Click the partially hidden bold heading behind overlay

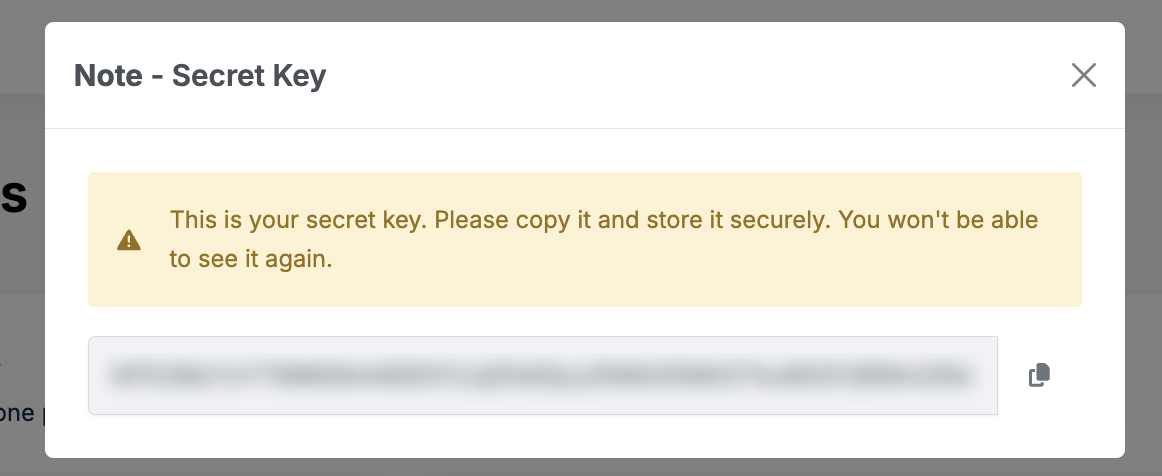tap(14, 198)
